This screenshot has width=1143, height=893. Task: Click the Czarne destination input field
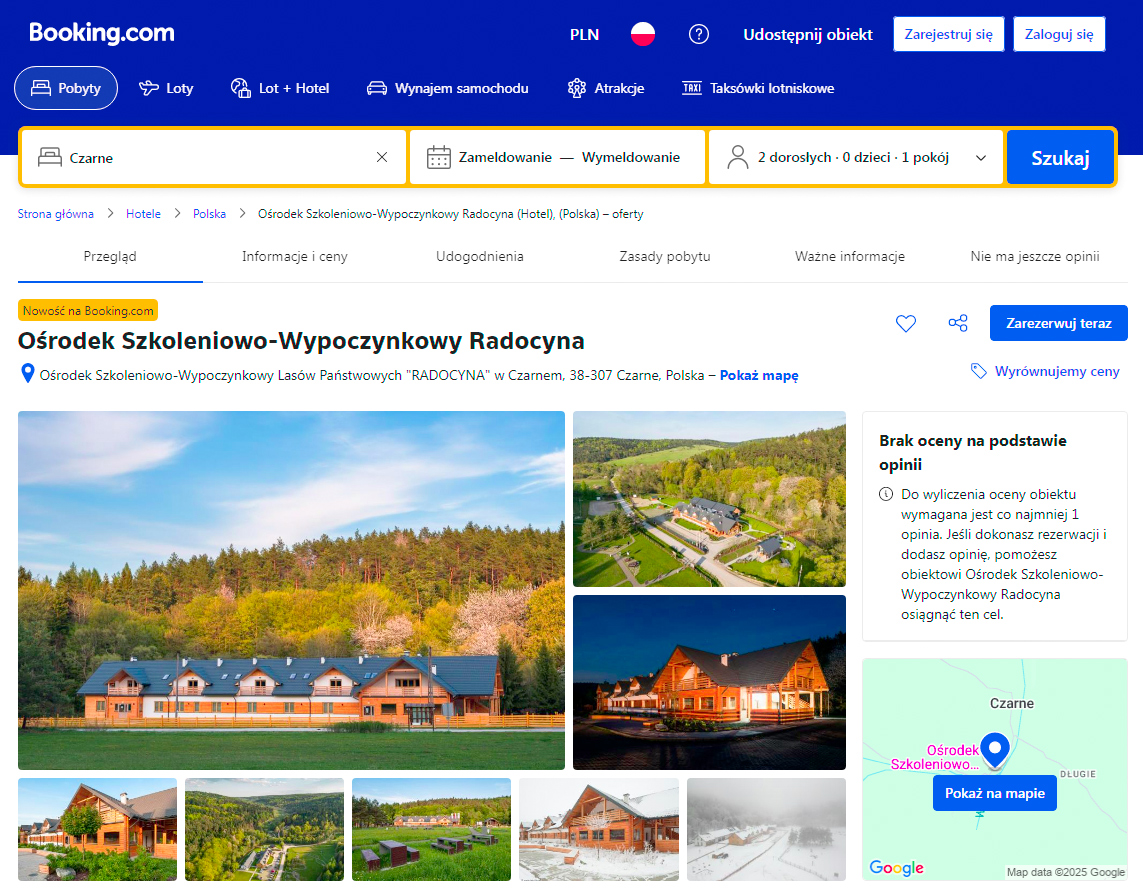pyautogui.click(x=215, y=157)
